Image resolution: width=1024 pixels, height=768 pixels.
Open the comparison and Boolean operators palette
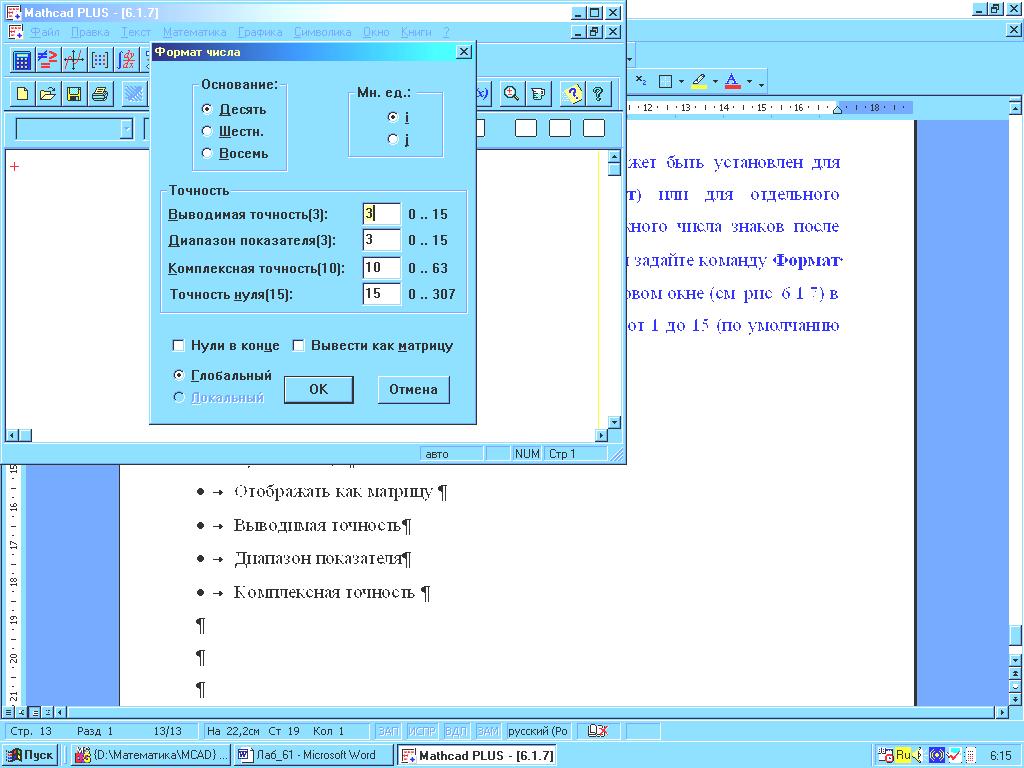(47, 60)
